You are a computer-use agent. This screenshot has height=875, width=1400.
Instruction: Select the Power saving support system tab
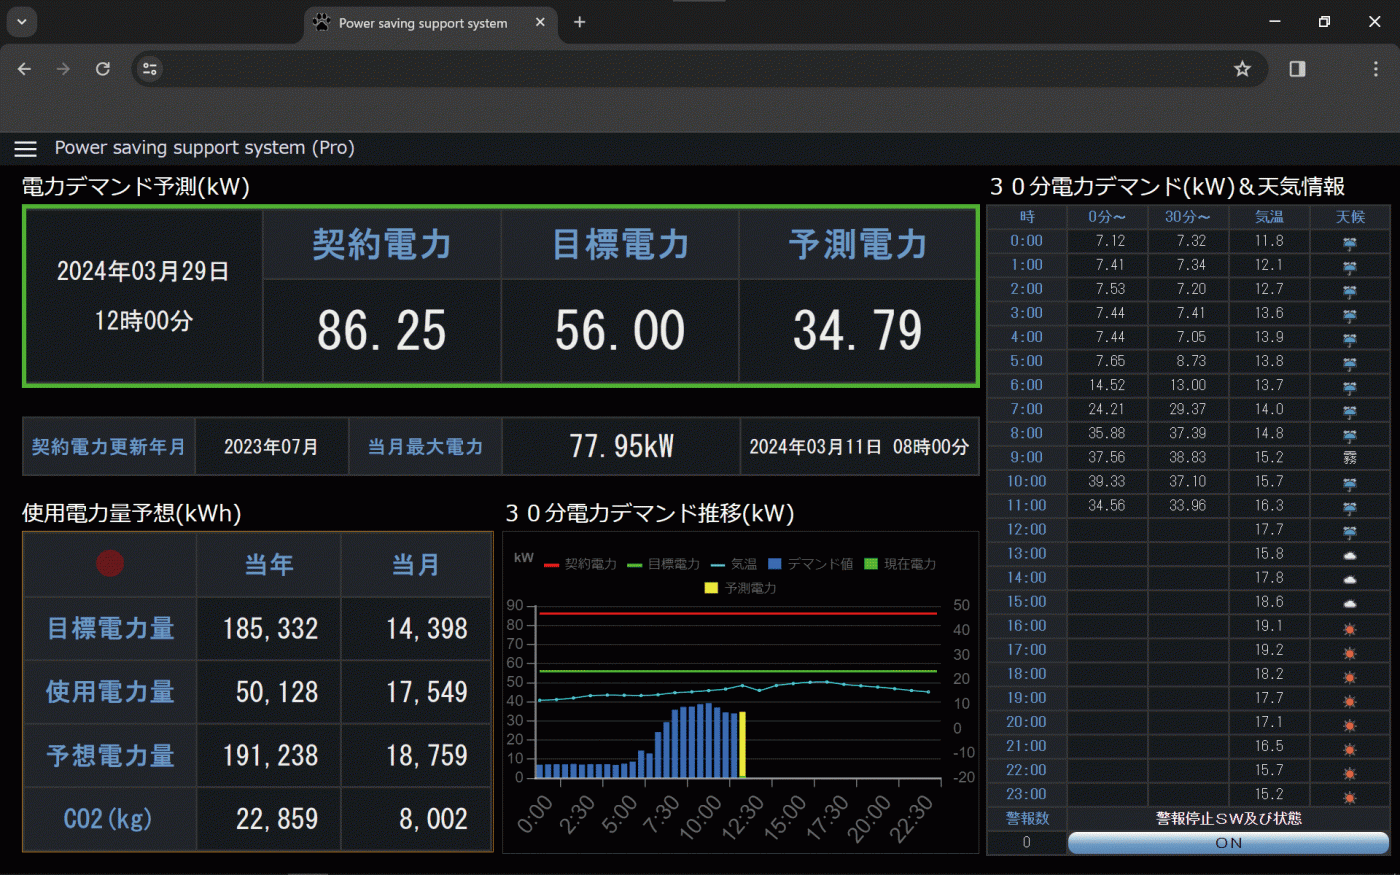click(430, 23)
